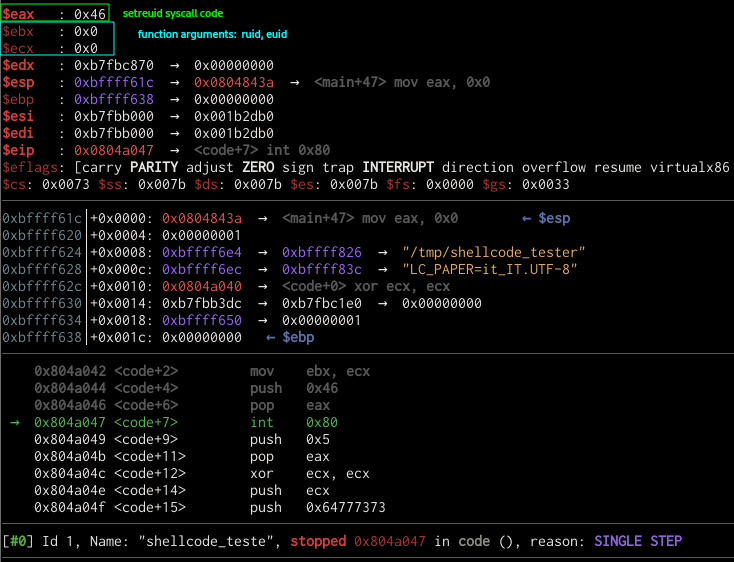This screenshot has width=734, height=562.
Task: Click stack address 0xbffff62c in the left column
Action: pos(42,286)
